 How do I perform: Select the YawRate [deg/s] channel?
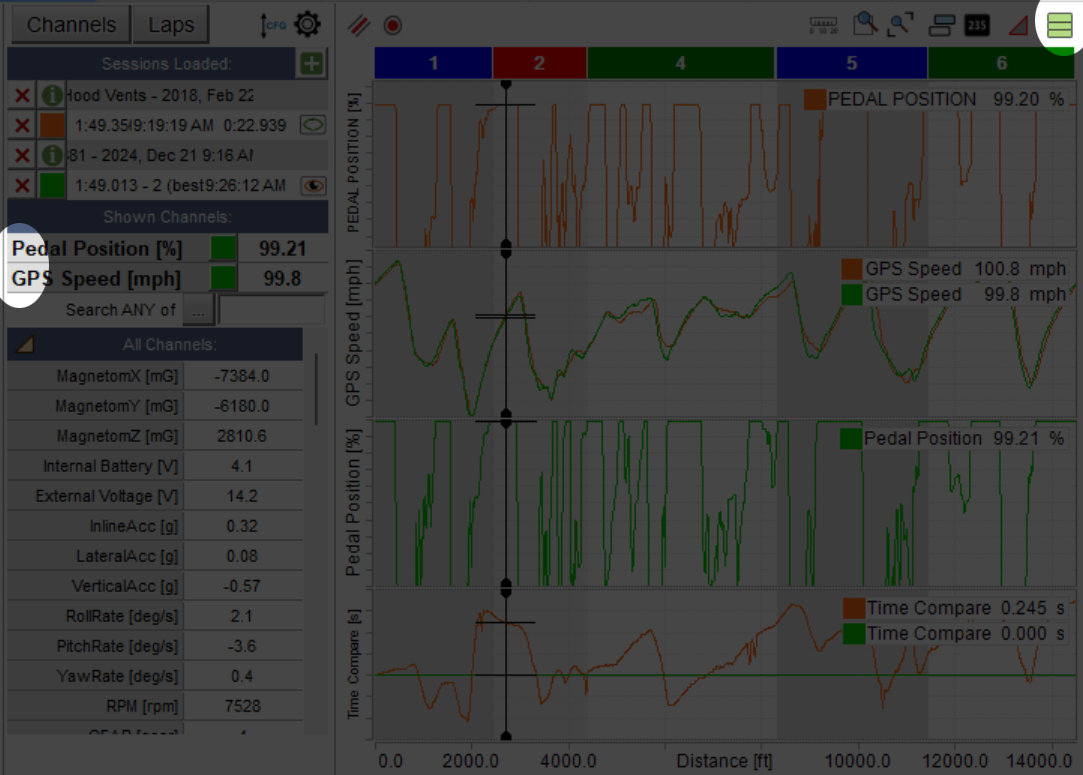point(155,676)
